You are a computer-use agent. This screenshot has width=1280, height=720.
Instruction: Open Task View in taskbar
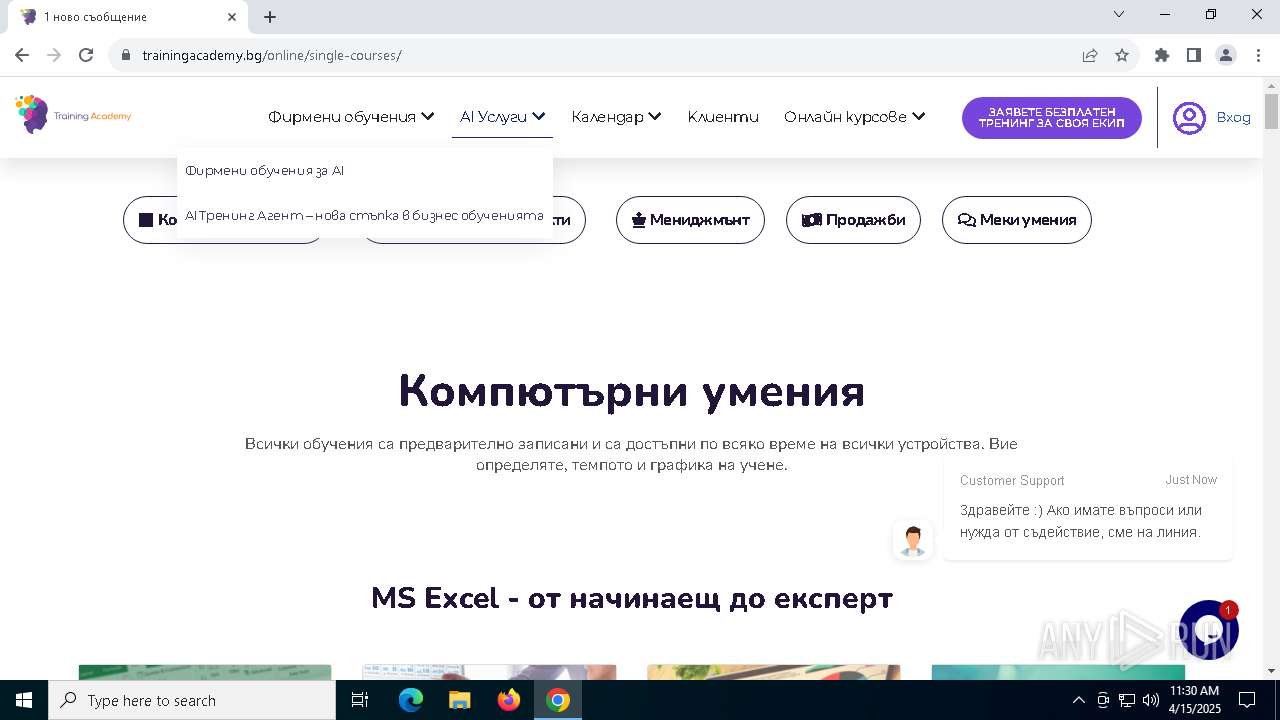point(361,700)
